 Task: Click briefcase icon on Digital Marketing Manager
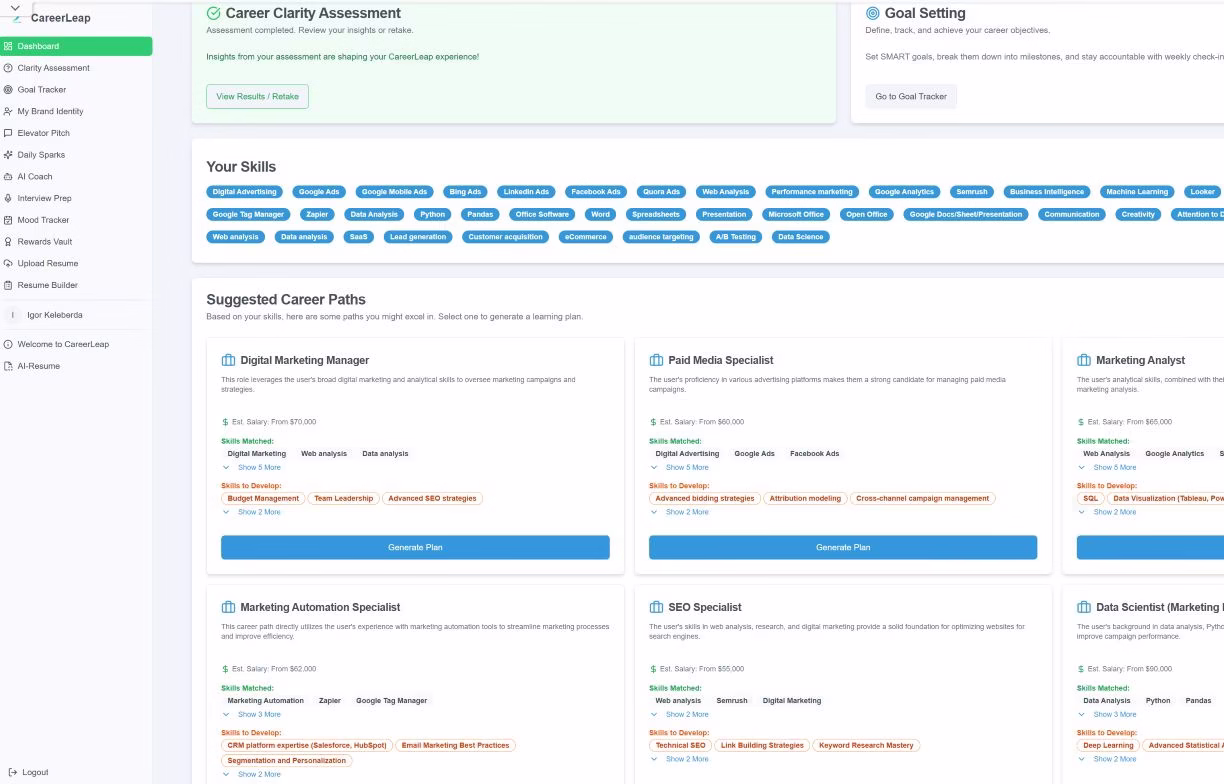(x=228, y=360)
